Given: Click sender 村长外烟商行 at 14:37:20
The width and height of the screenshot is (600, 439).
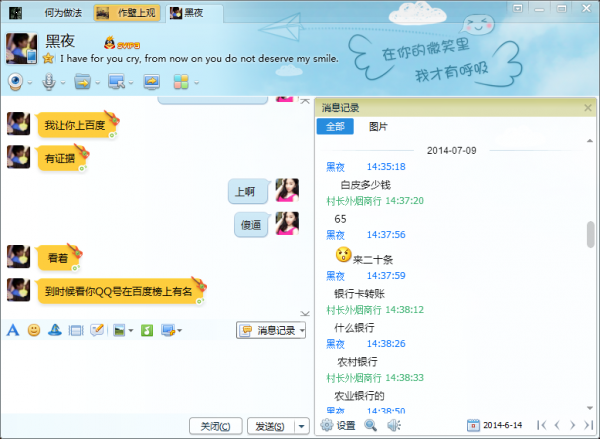Looking at the screenshot, I should pos(354,201).
